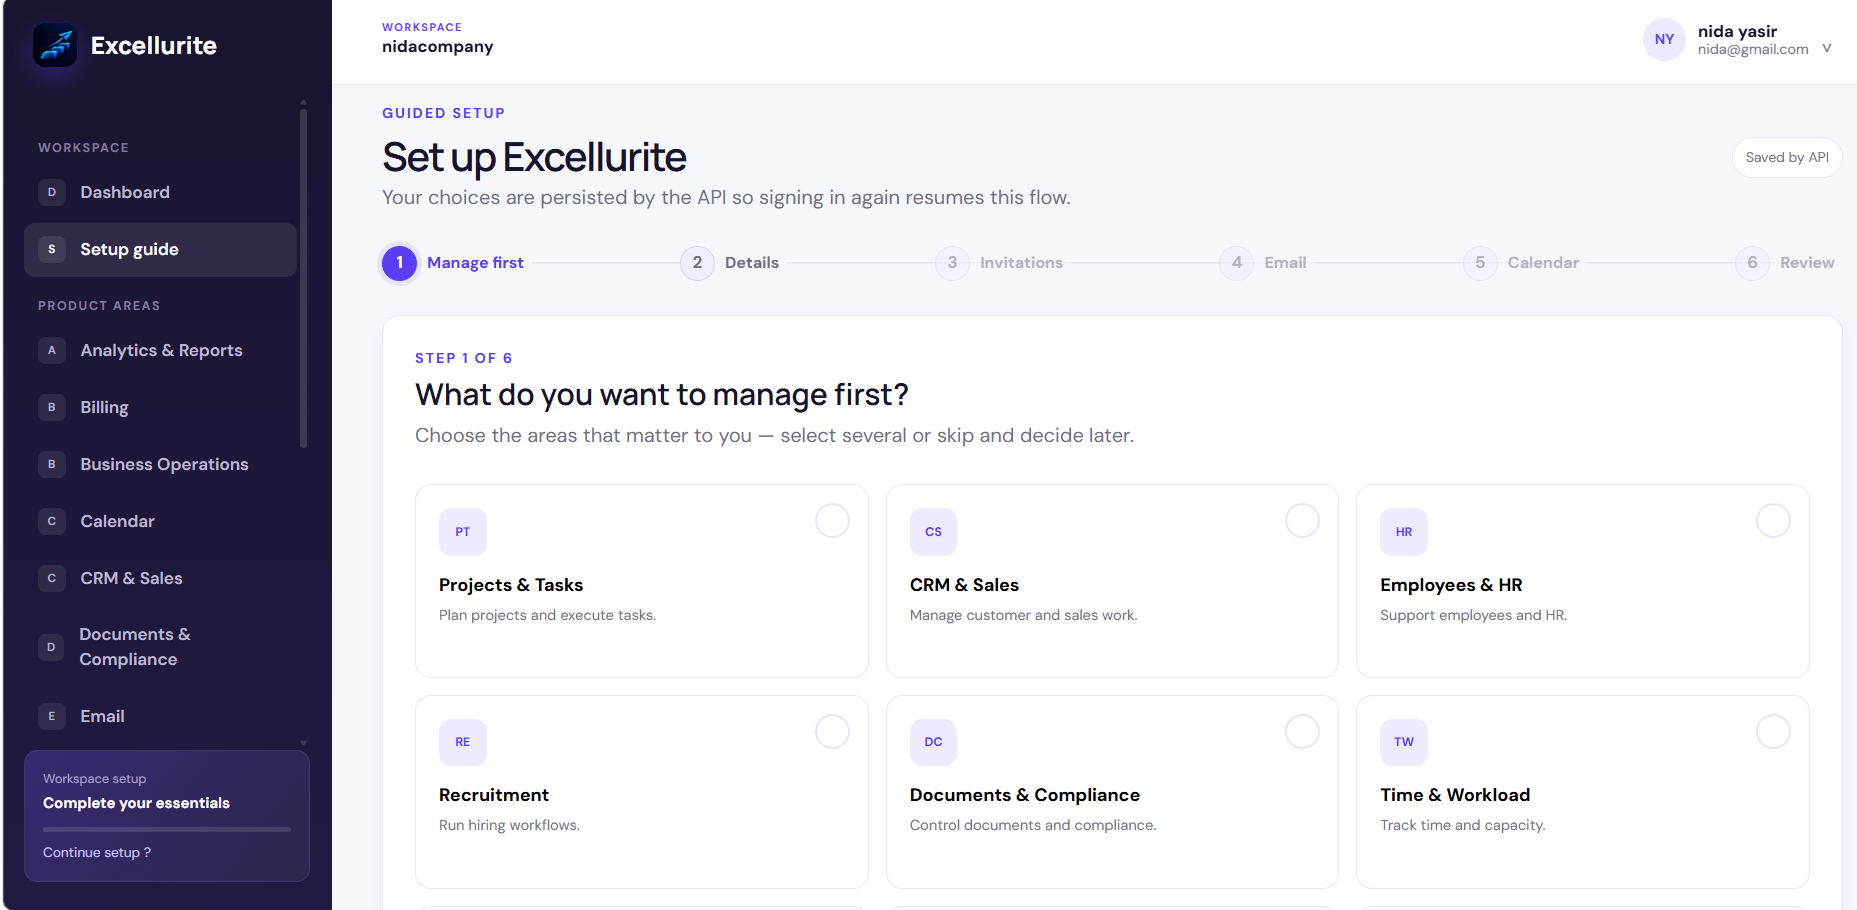The width and height of the screenshot is (1857, 910).
Task: Tick the Employees & HR card checkbox
Action: [x=1773, y=520]
